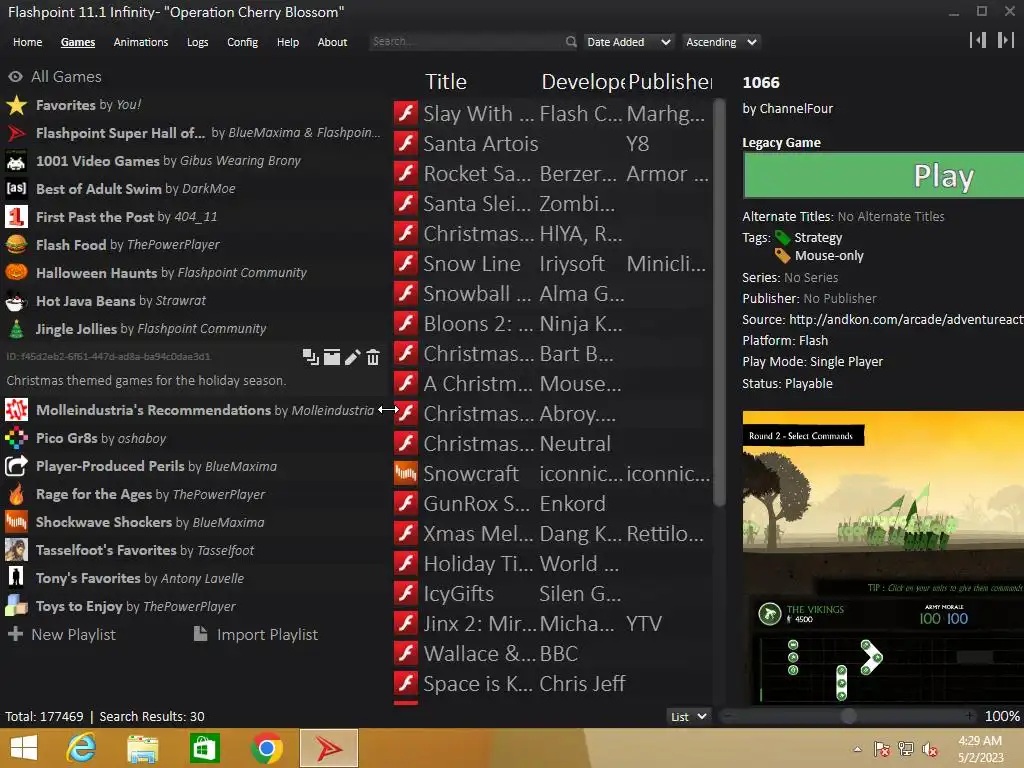
Task: Click the Developer column header
Action: [x=583, y=82]
